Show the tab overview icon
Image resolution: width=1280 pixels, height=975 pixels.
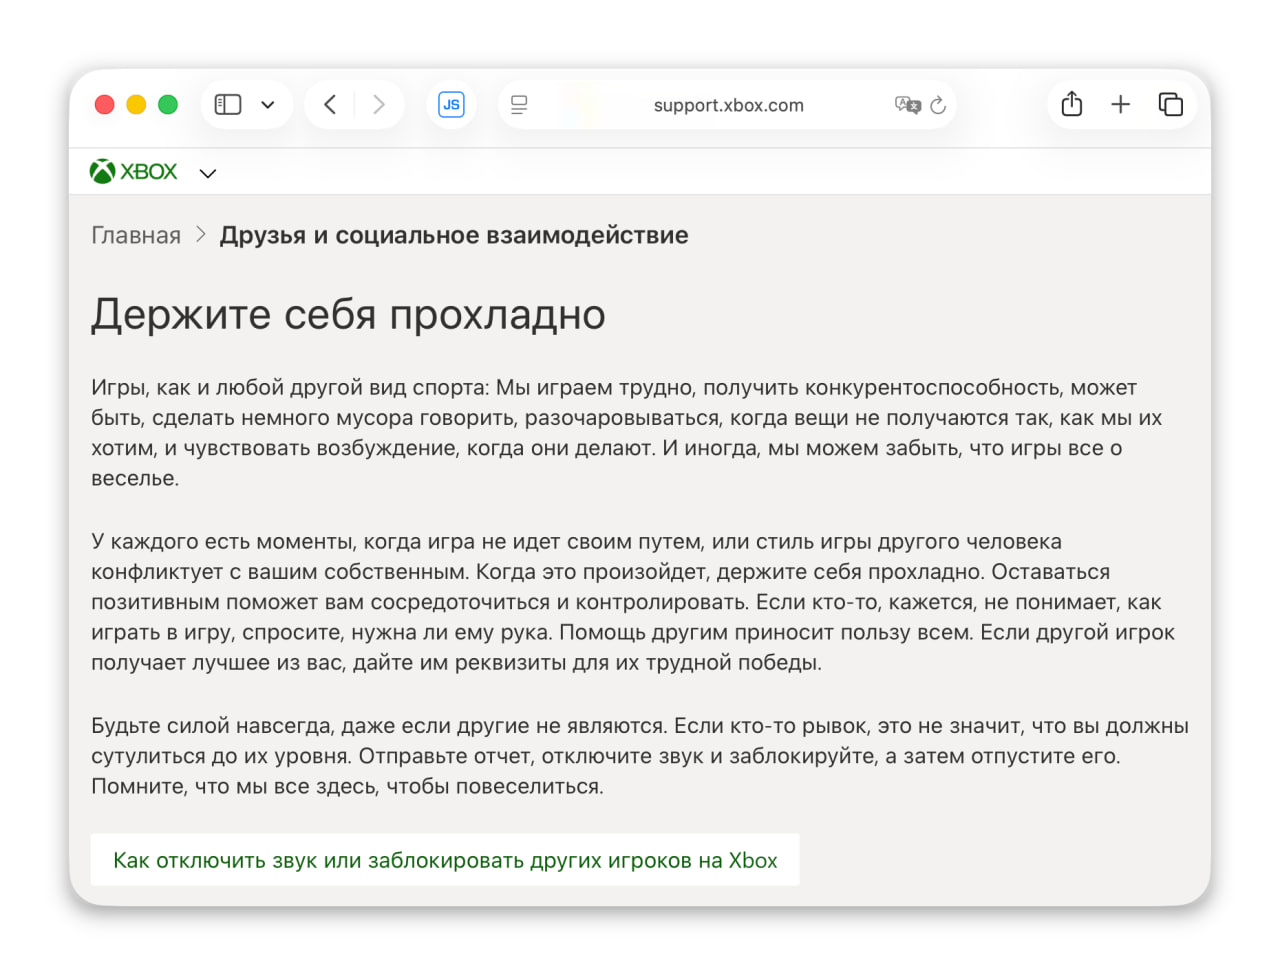click(x=1170, y=104)
